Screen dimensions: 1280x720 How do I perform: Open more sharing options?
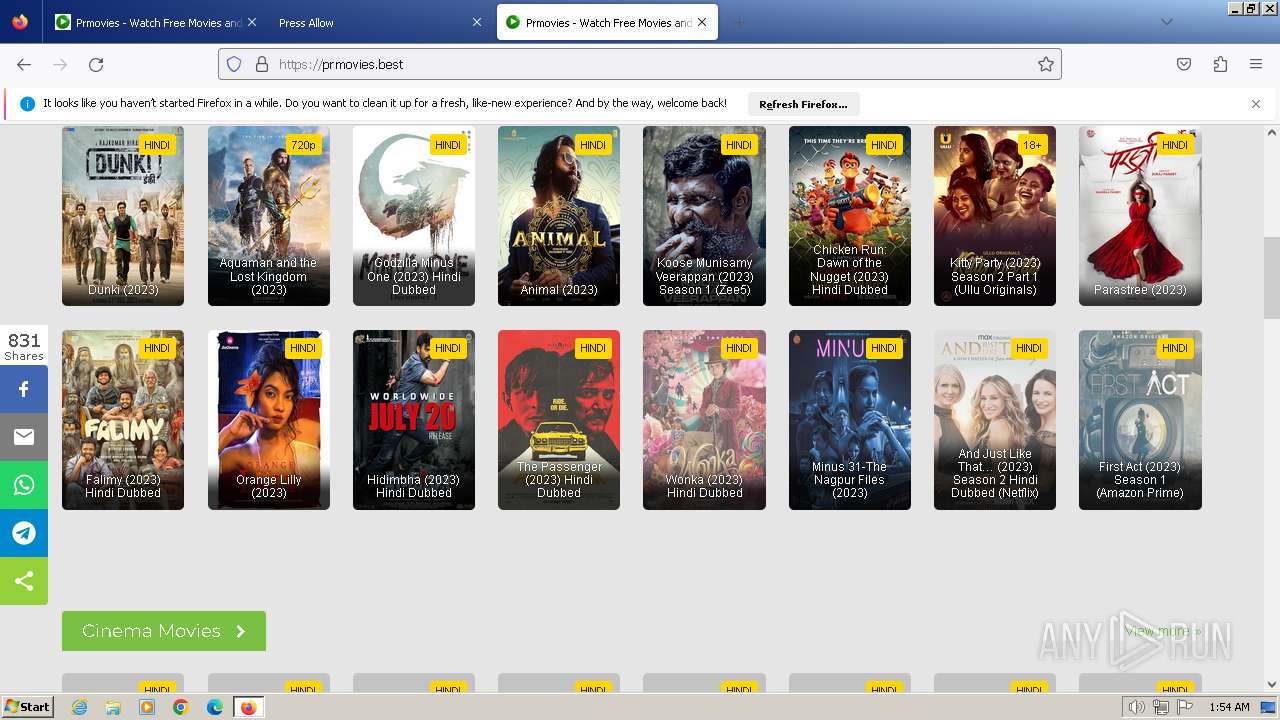[x=24, y=581]
